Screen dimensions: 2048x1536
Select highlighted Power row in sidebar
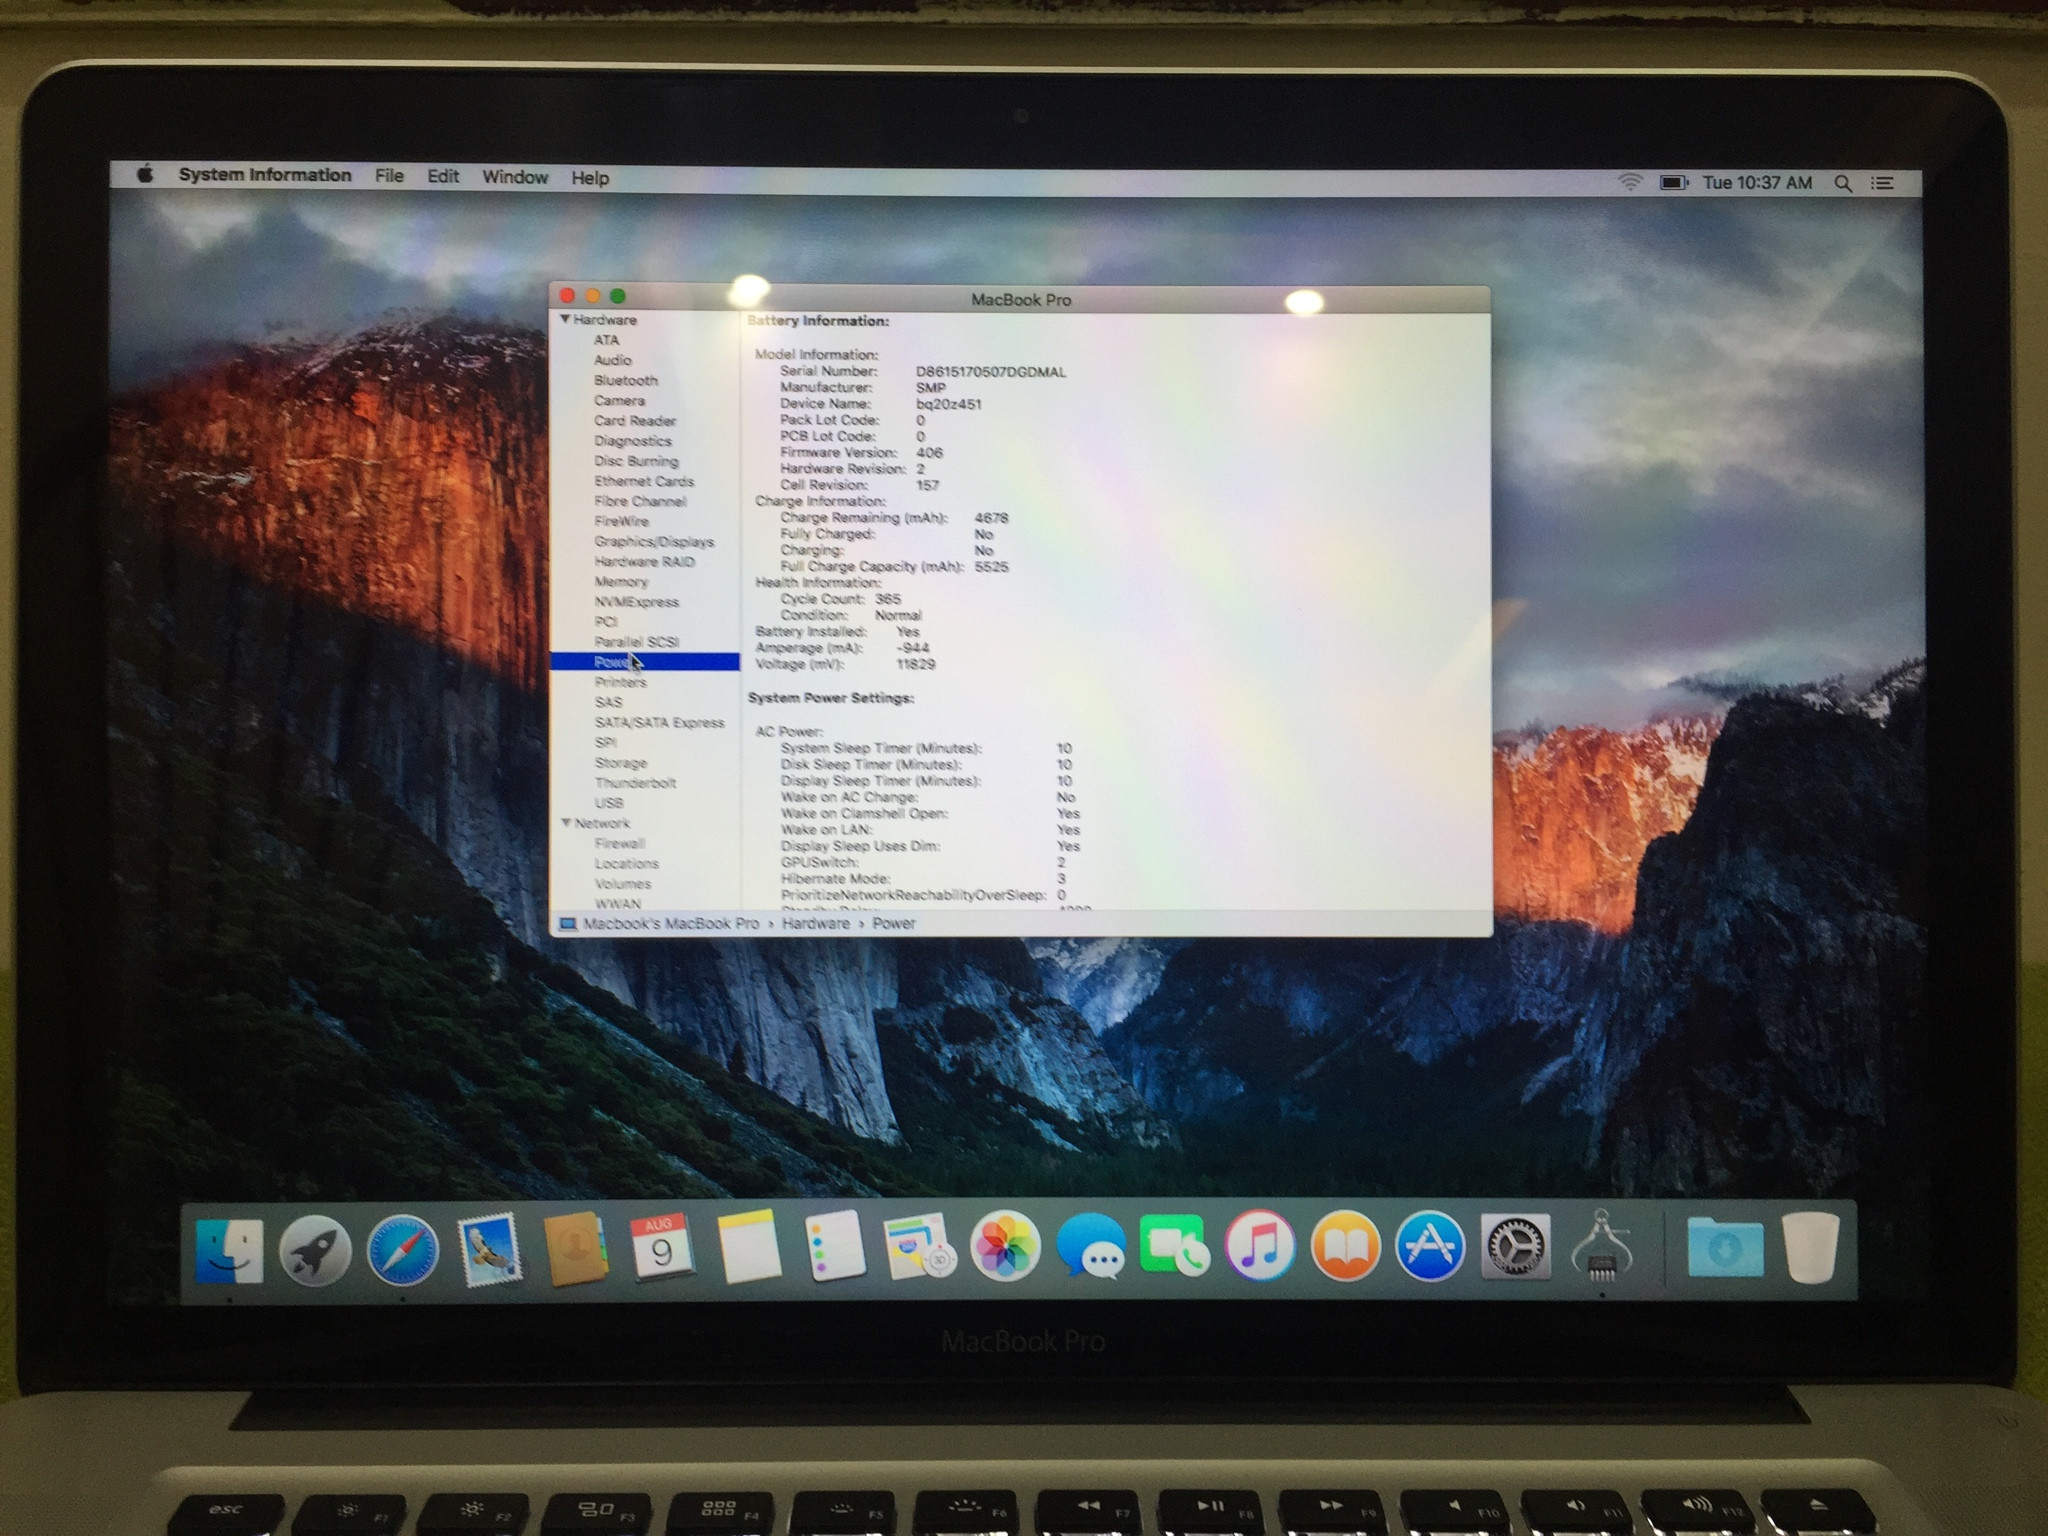pos(645,662)
